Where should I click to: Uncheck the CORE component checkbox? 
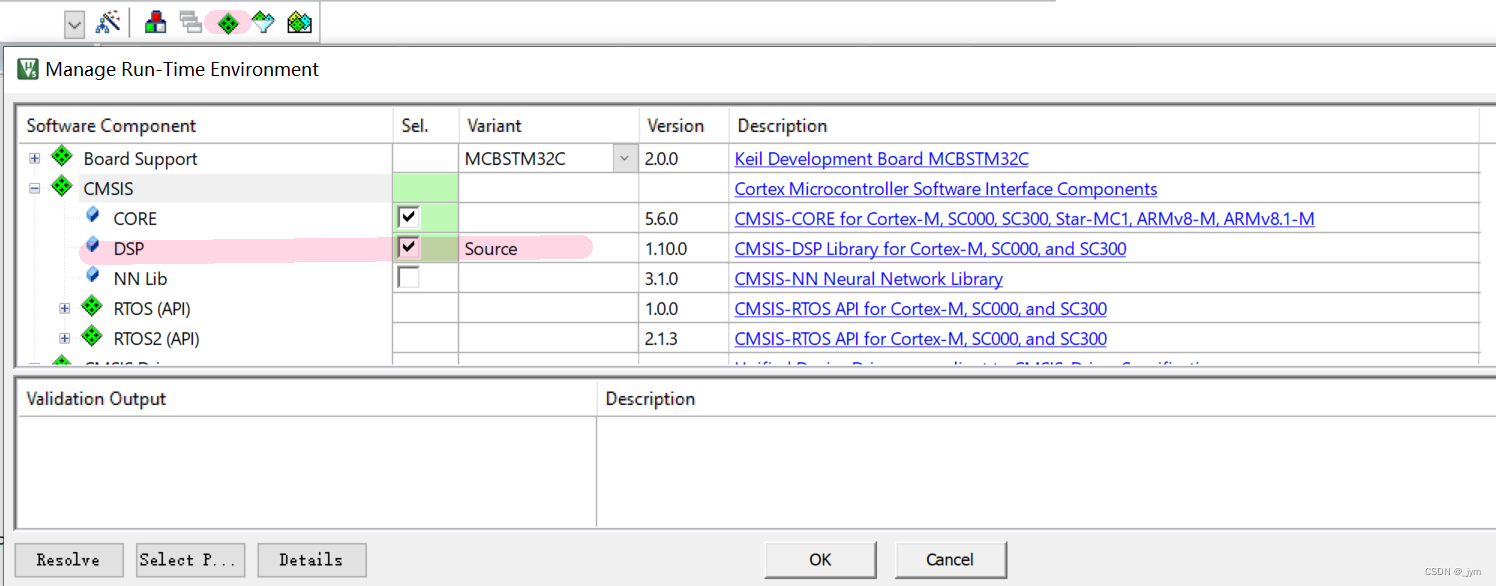(x=408, y=217)
